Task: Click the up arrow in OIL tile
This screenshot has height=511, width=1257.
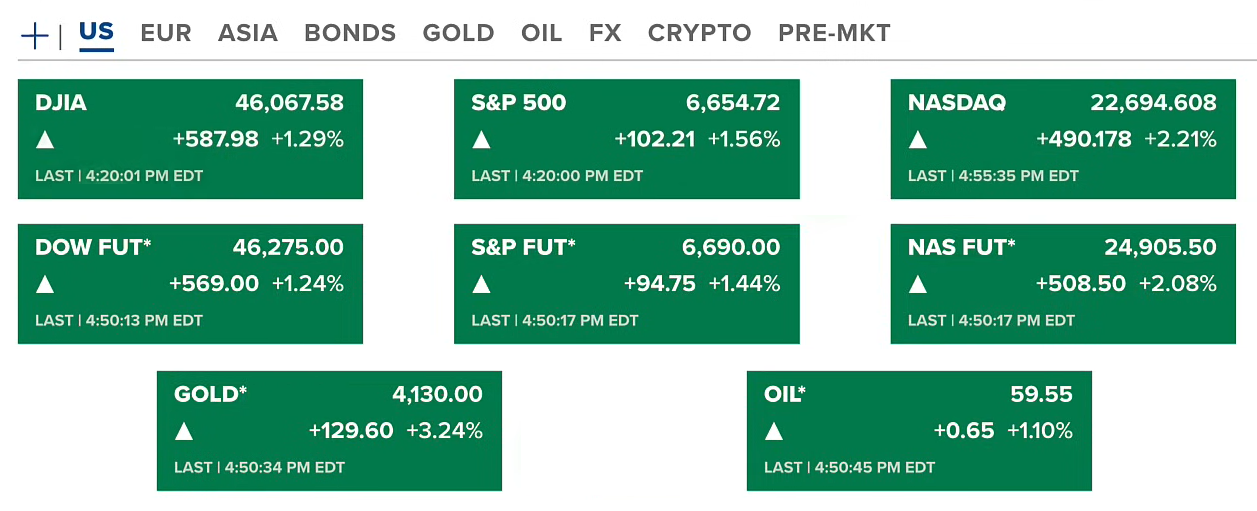Action: [x=774, y=432]
